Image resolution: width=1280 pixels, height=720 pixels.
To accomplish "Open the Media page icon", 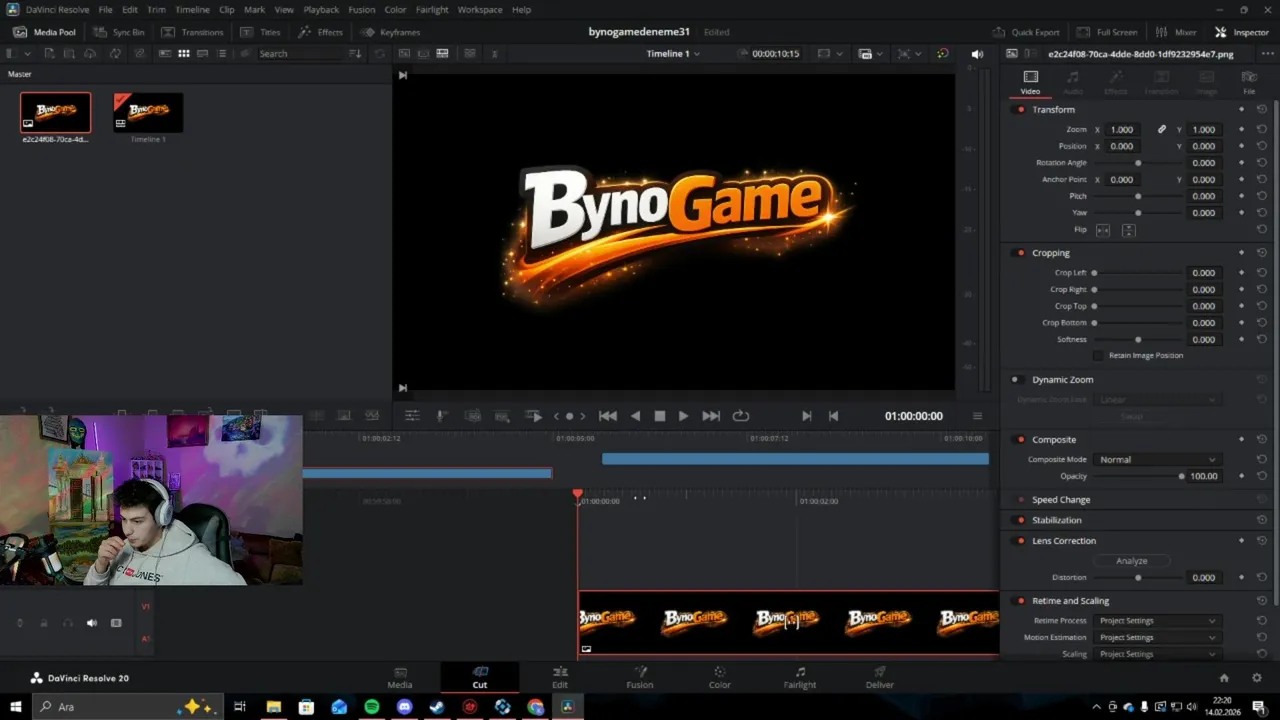I will tap(400, 677).
